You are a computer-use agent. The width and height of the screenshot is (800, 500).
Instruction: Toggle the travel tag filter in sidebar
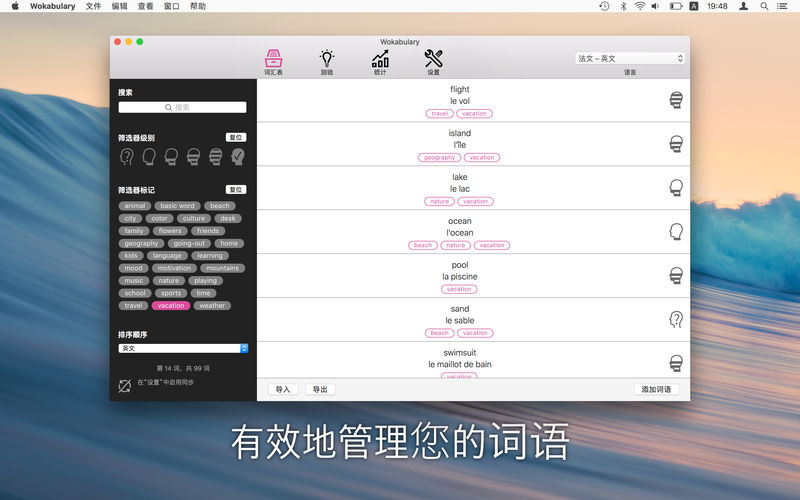click(133, 306)
